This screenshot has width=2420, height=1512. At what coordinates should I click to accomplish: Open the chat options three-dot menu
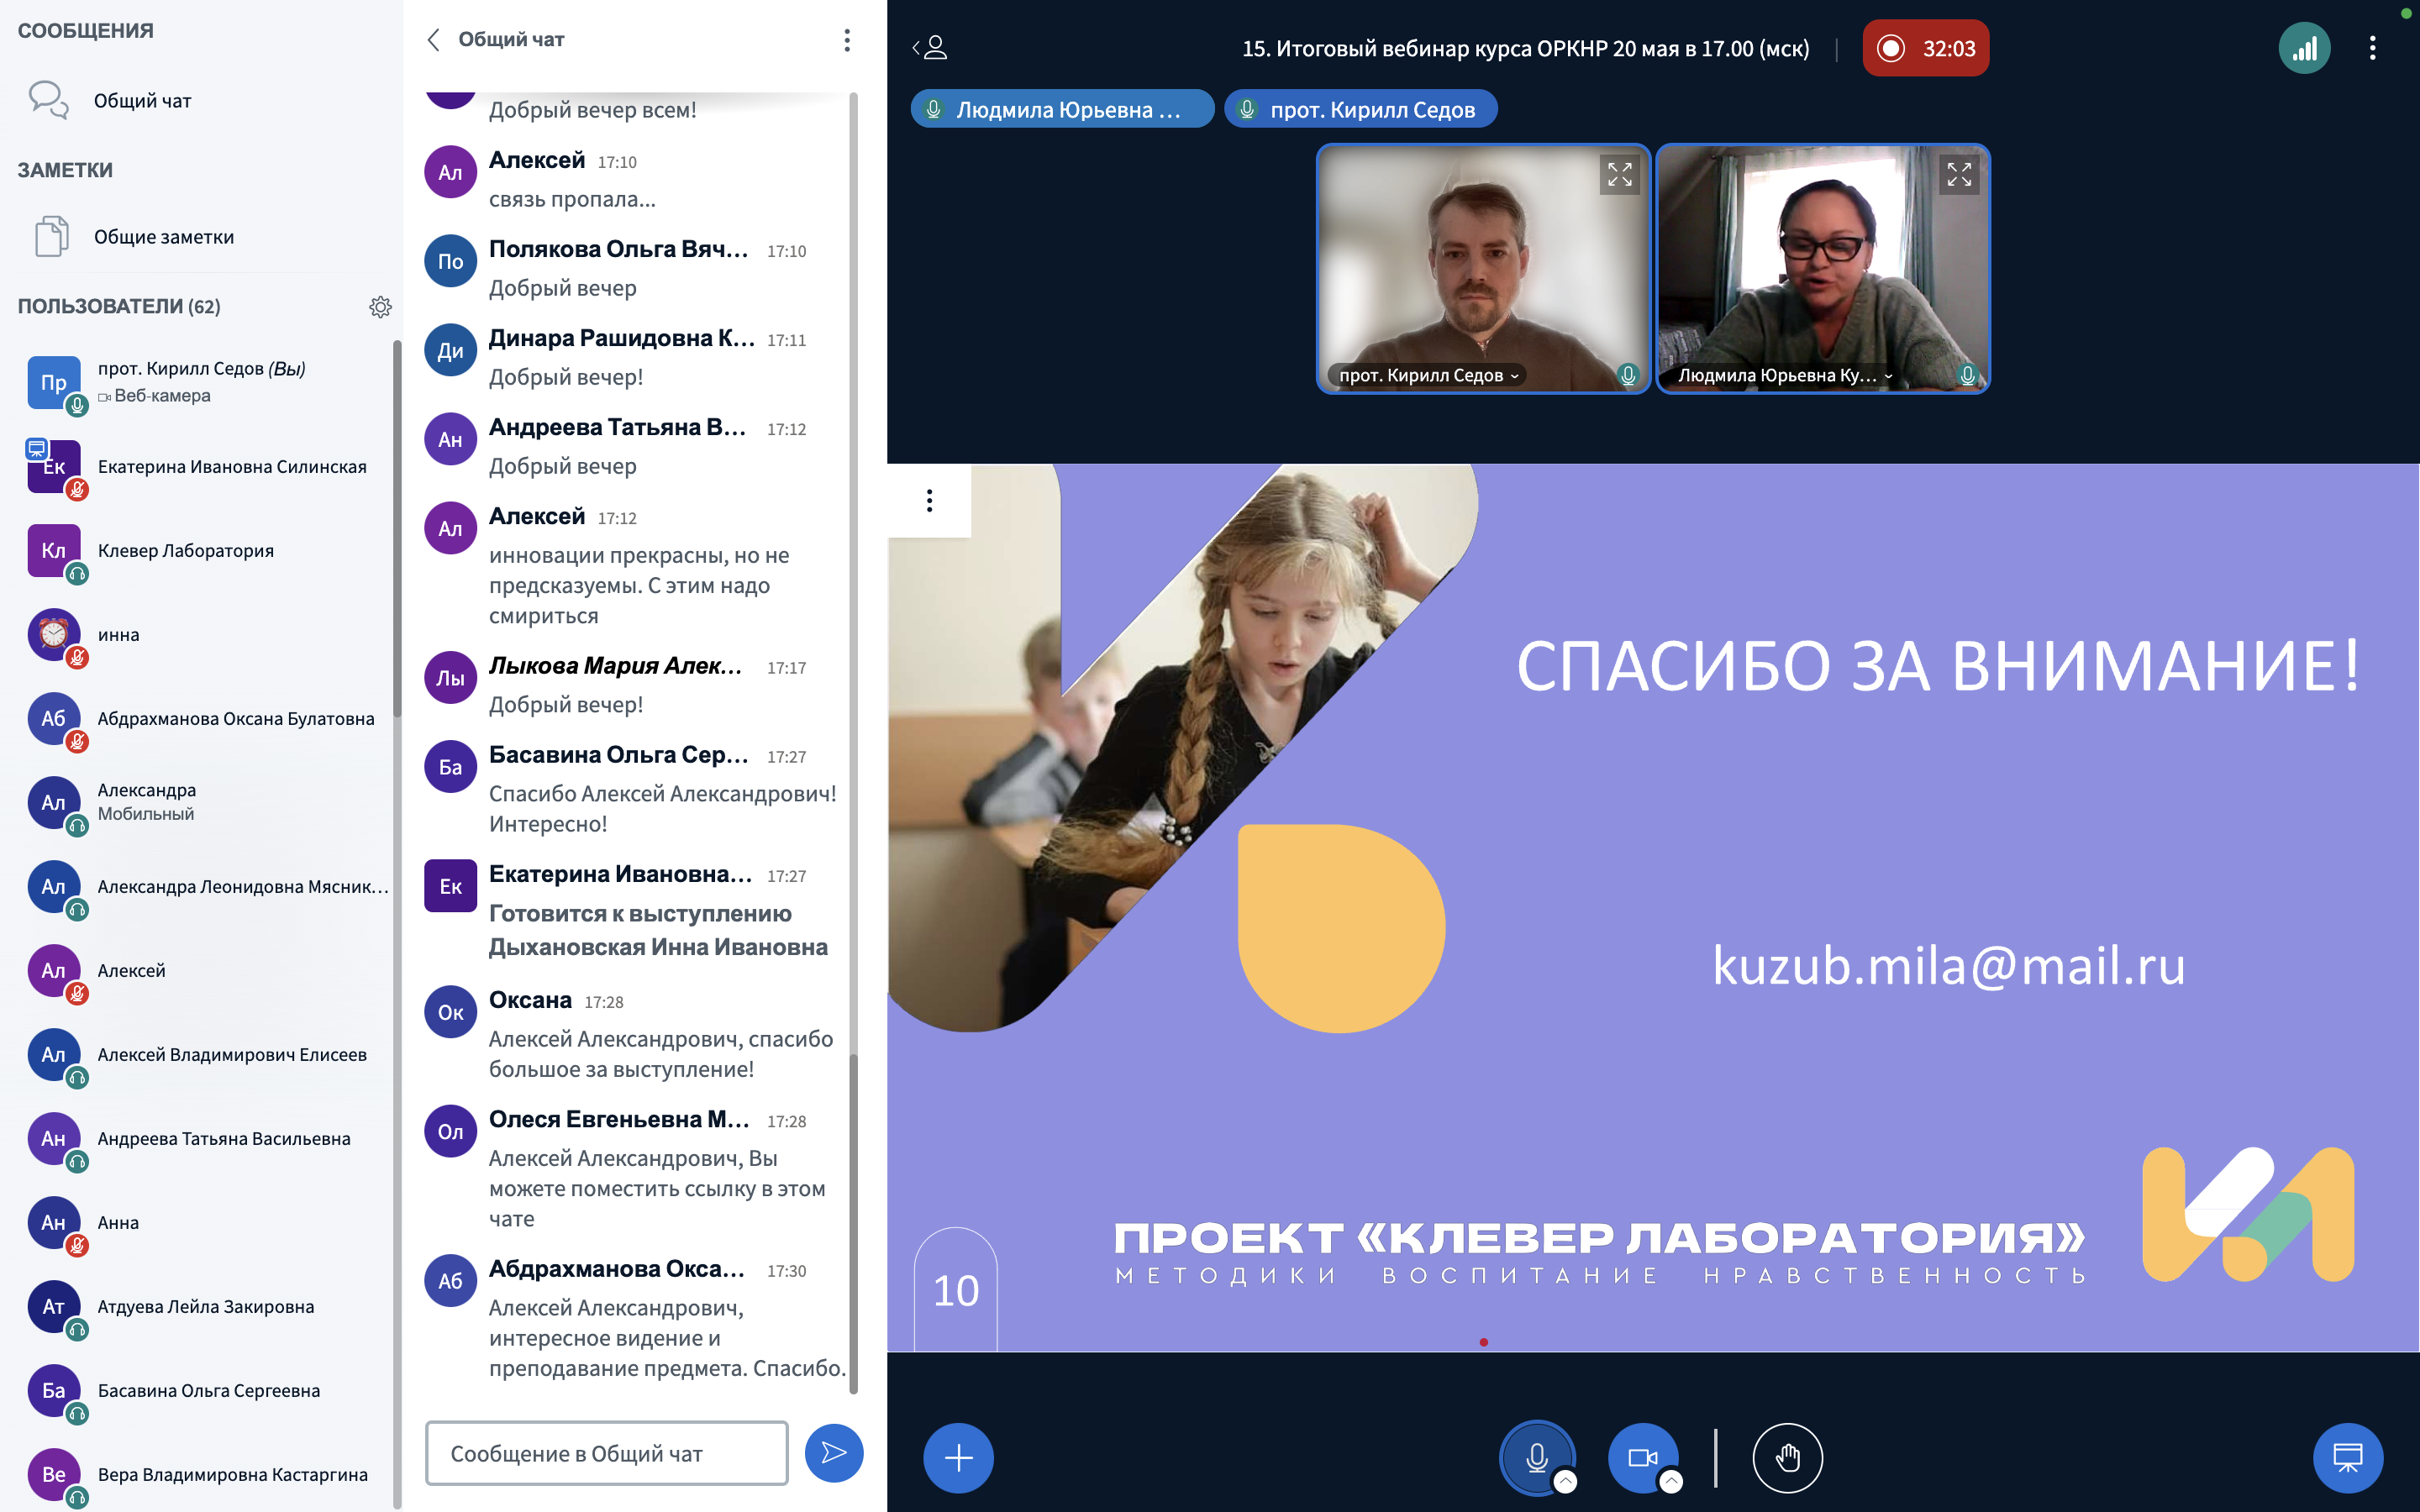(847, 40)
